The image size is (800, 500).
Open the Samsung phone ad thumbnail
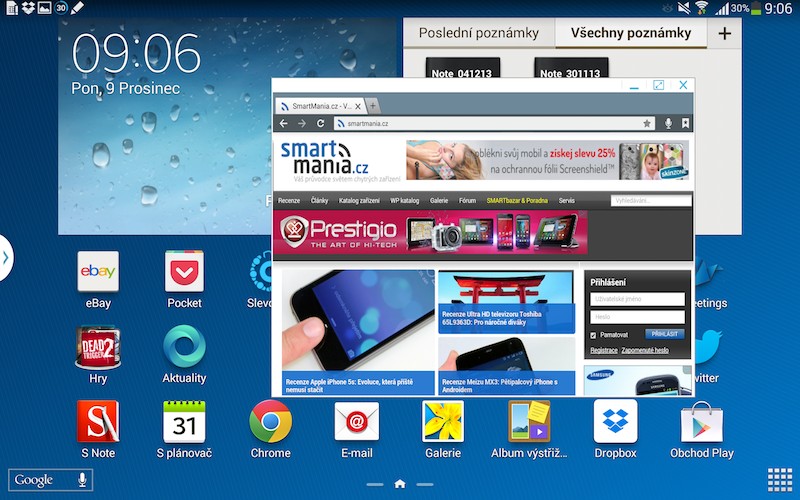click(637, 381)
